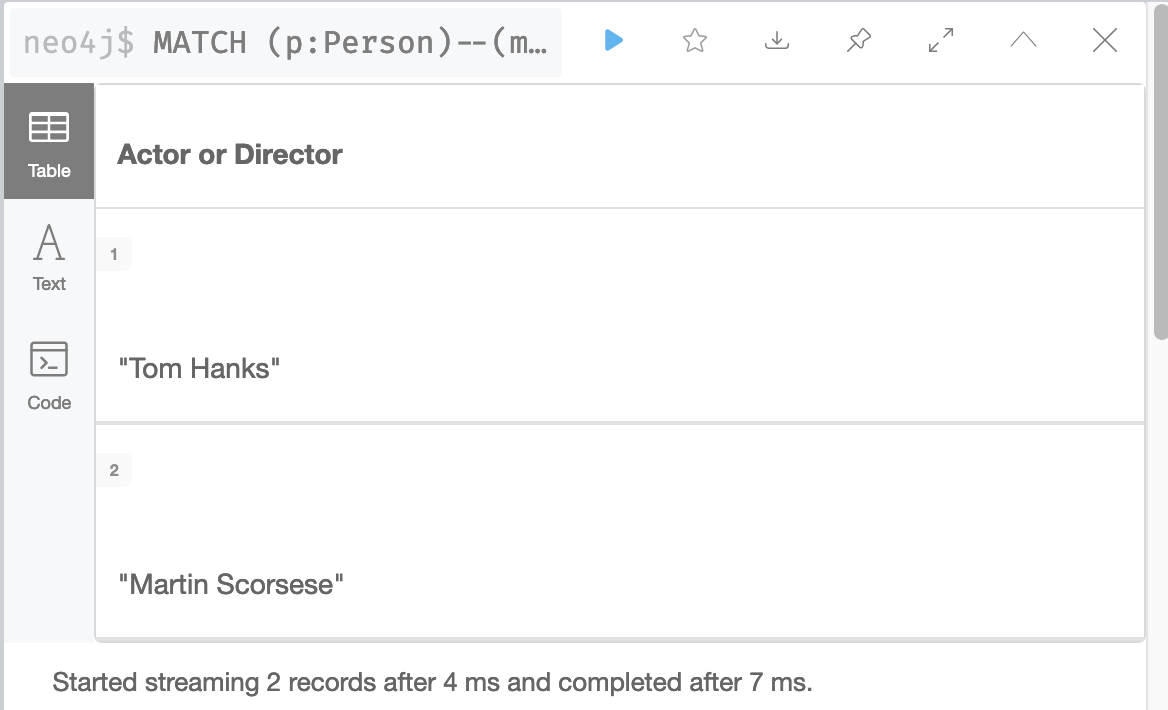Viewport: 1168px width, 710px height.
Task: Click the terminal prompt Code icon
Action: click(49, 359)
